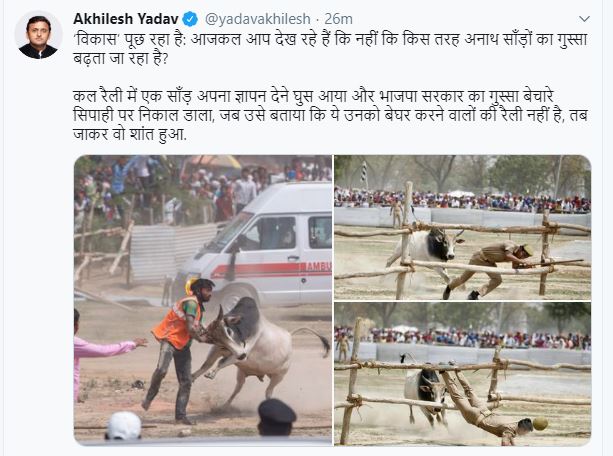Click the man in the orange vest photo

point(178,348)
